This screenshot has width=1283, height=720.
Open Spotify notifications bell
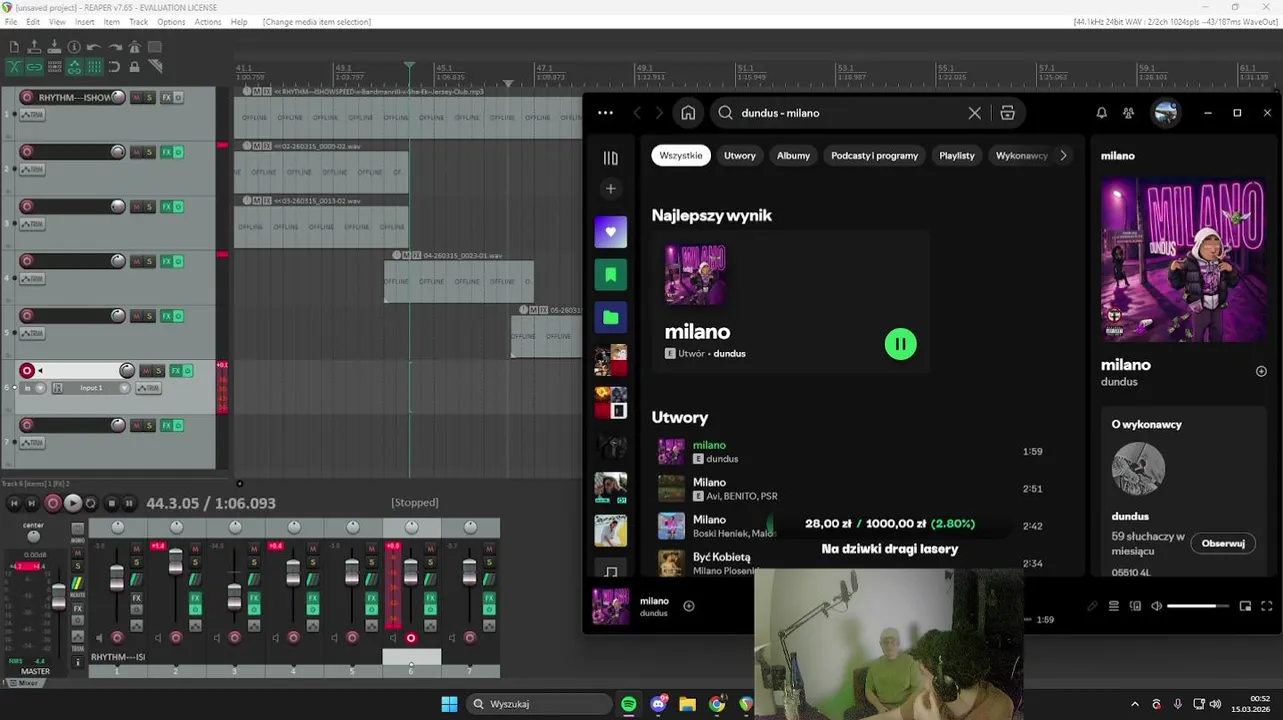pyautogui.click(x=1101, y=113)
